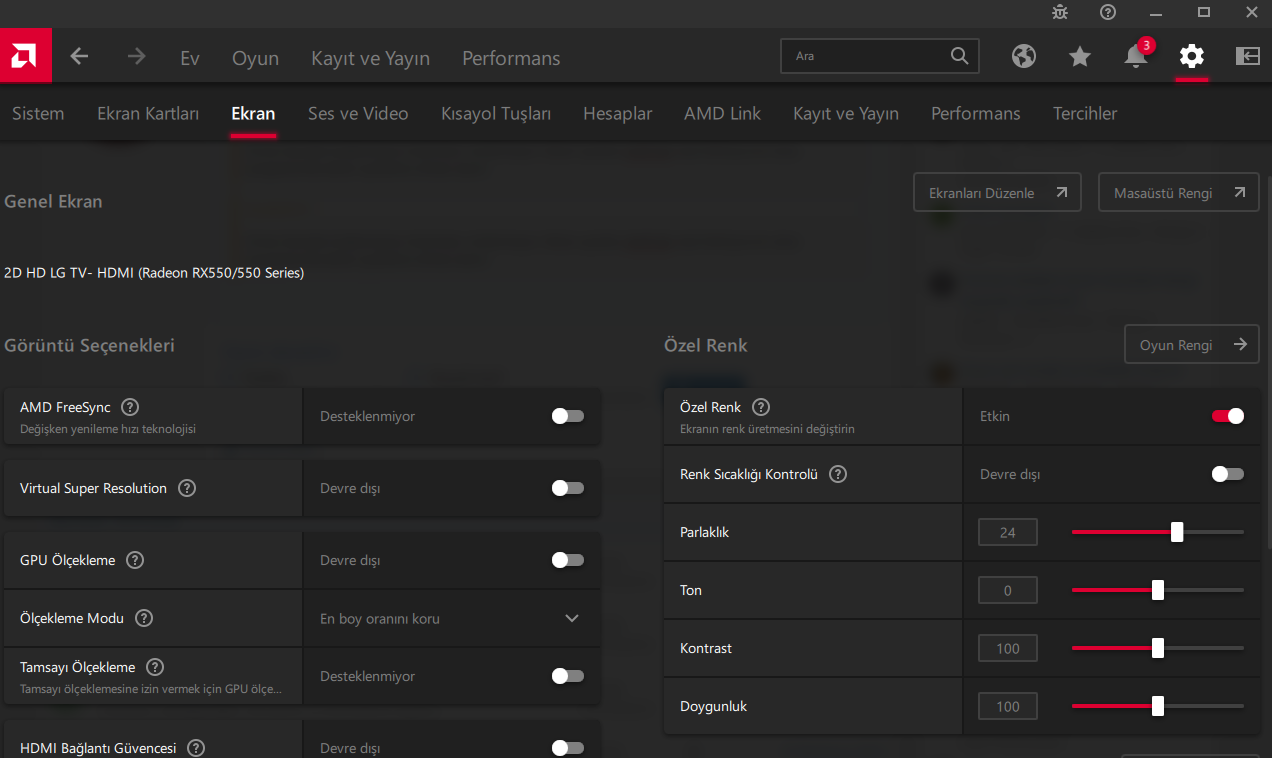
Task: Open the bug report icon
Action: click(x=1060, y=12)
